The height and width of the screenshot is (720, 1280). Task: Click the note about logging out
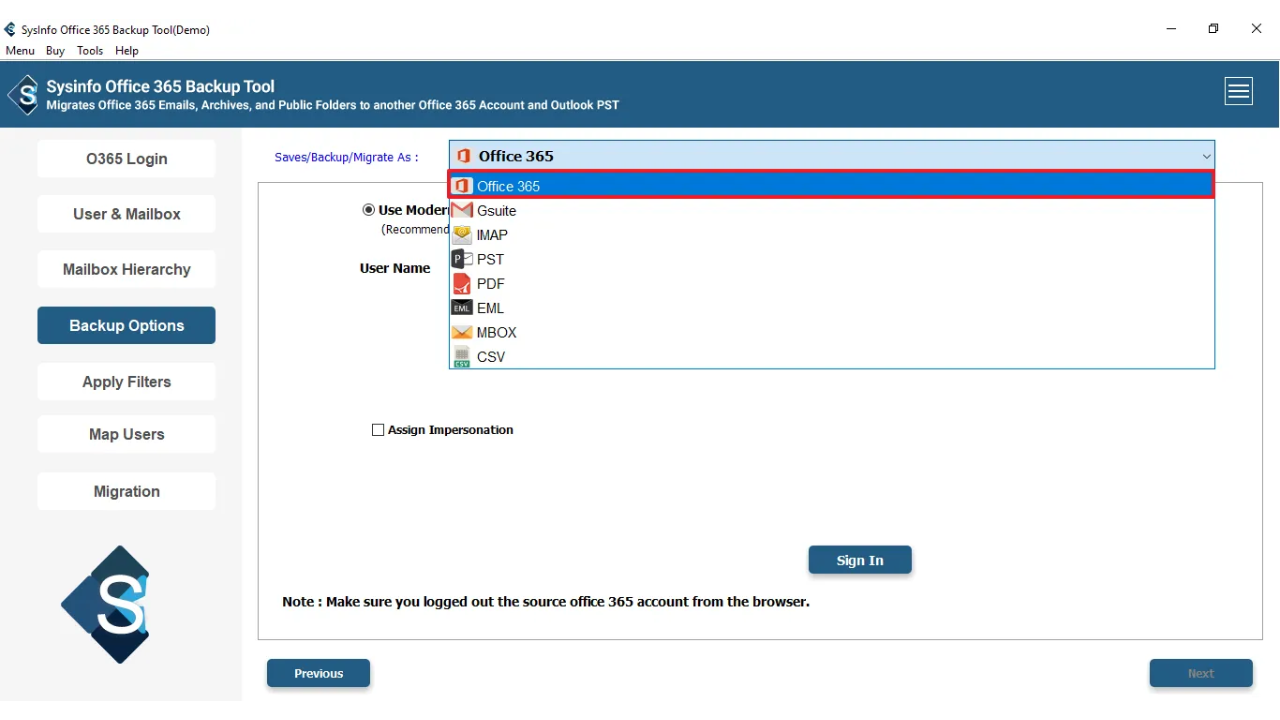click(546, 602)
